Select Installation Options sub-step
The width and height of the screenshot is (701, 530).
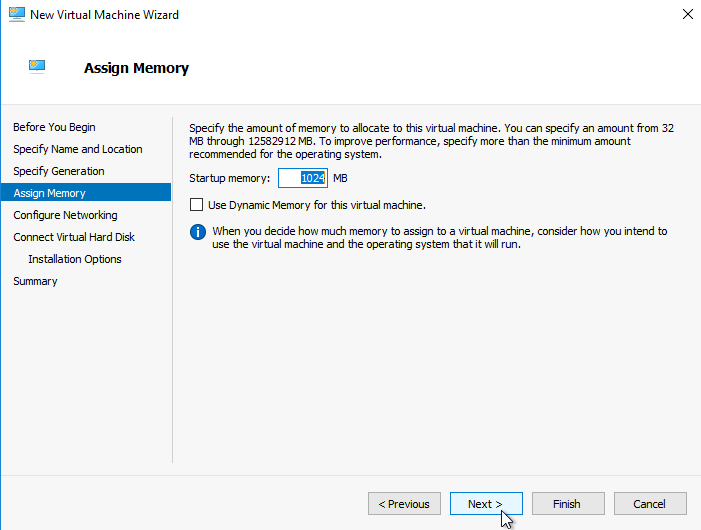click(x=75, y=259)
